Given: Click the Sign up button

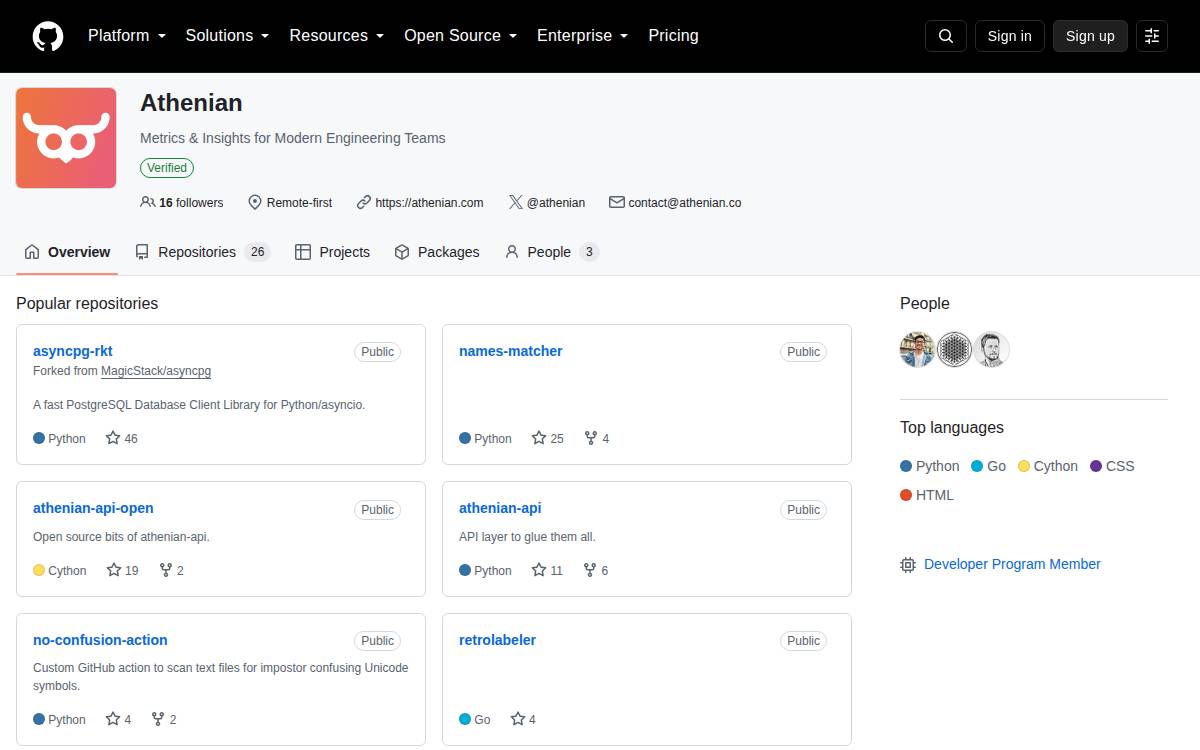Looking at the screenshot, I should (x=1090, y=36).
